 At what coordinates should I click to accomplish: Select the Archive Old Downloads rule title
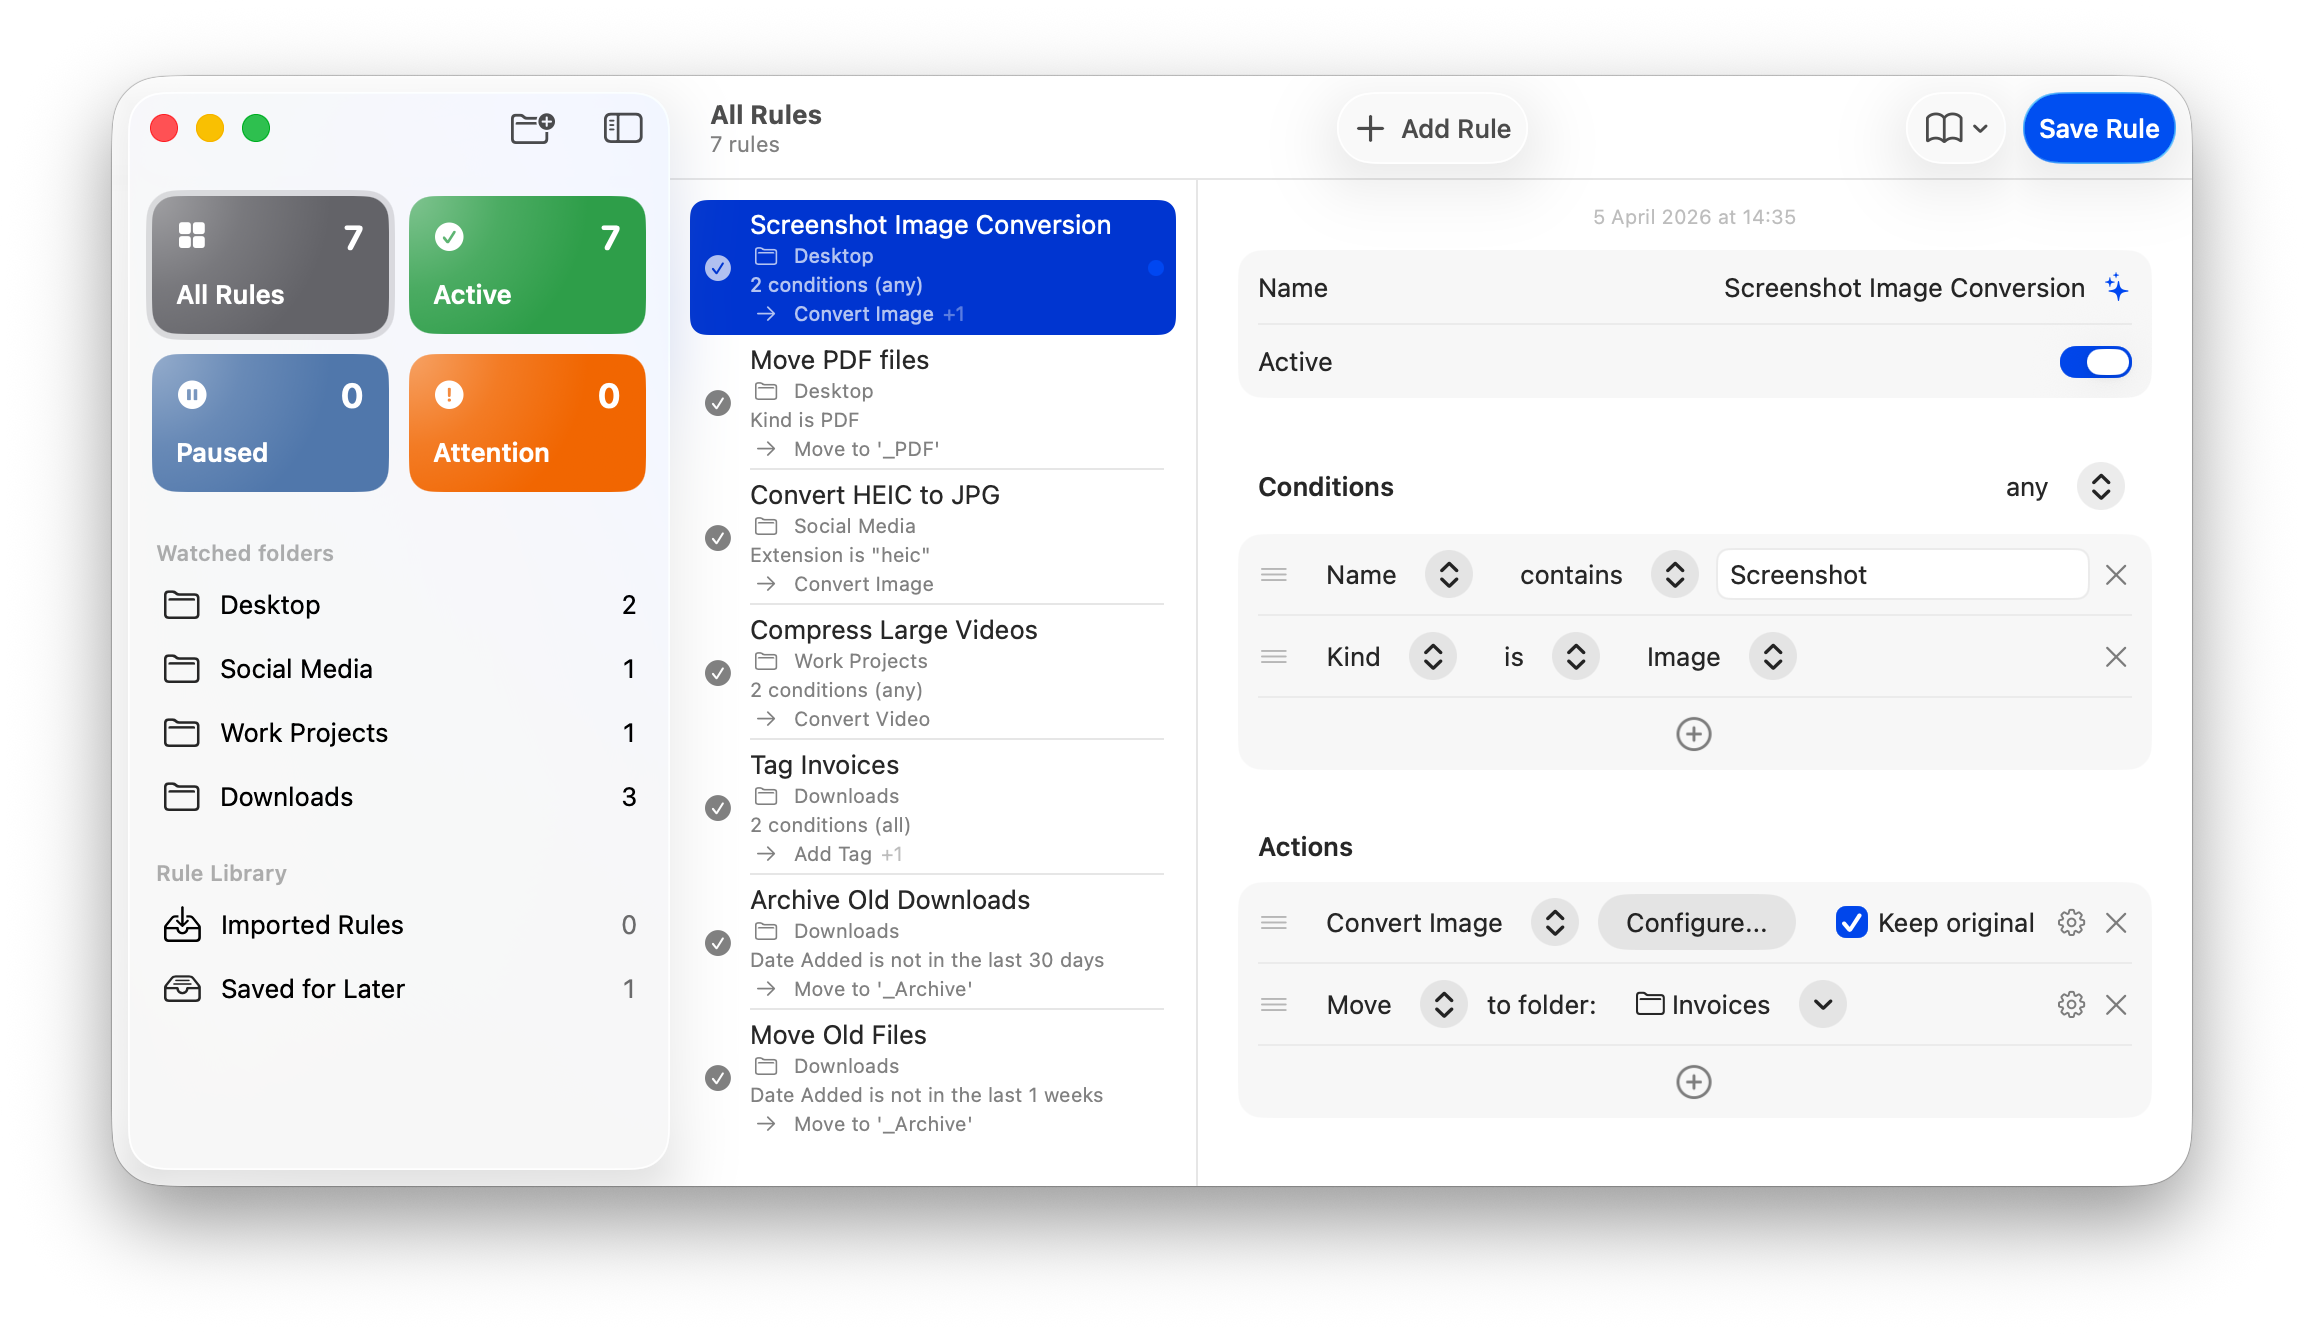(890, 900)
